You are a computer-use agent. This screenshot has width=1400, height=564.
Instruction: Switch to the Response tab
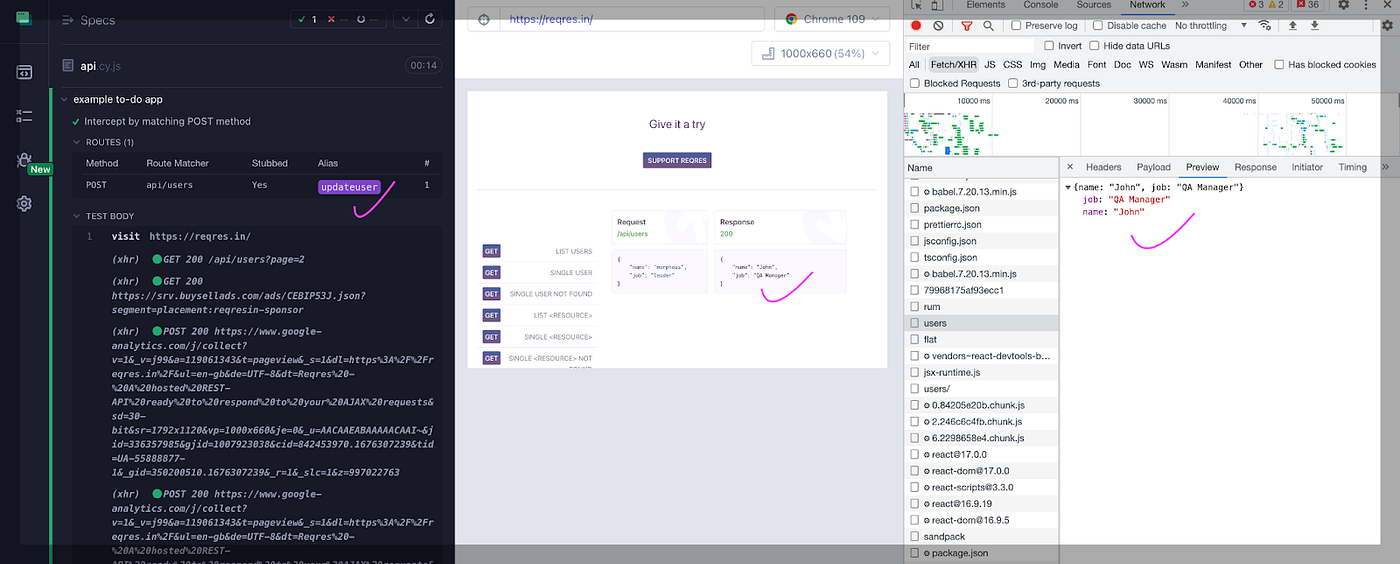[x=1255, y=167]
